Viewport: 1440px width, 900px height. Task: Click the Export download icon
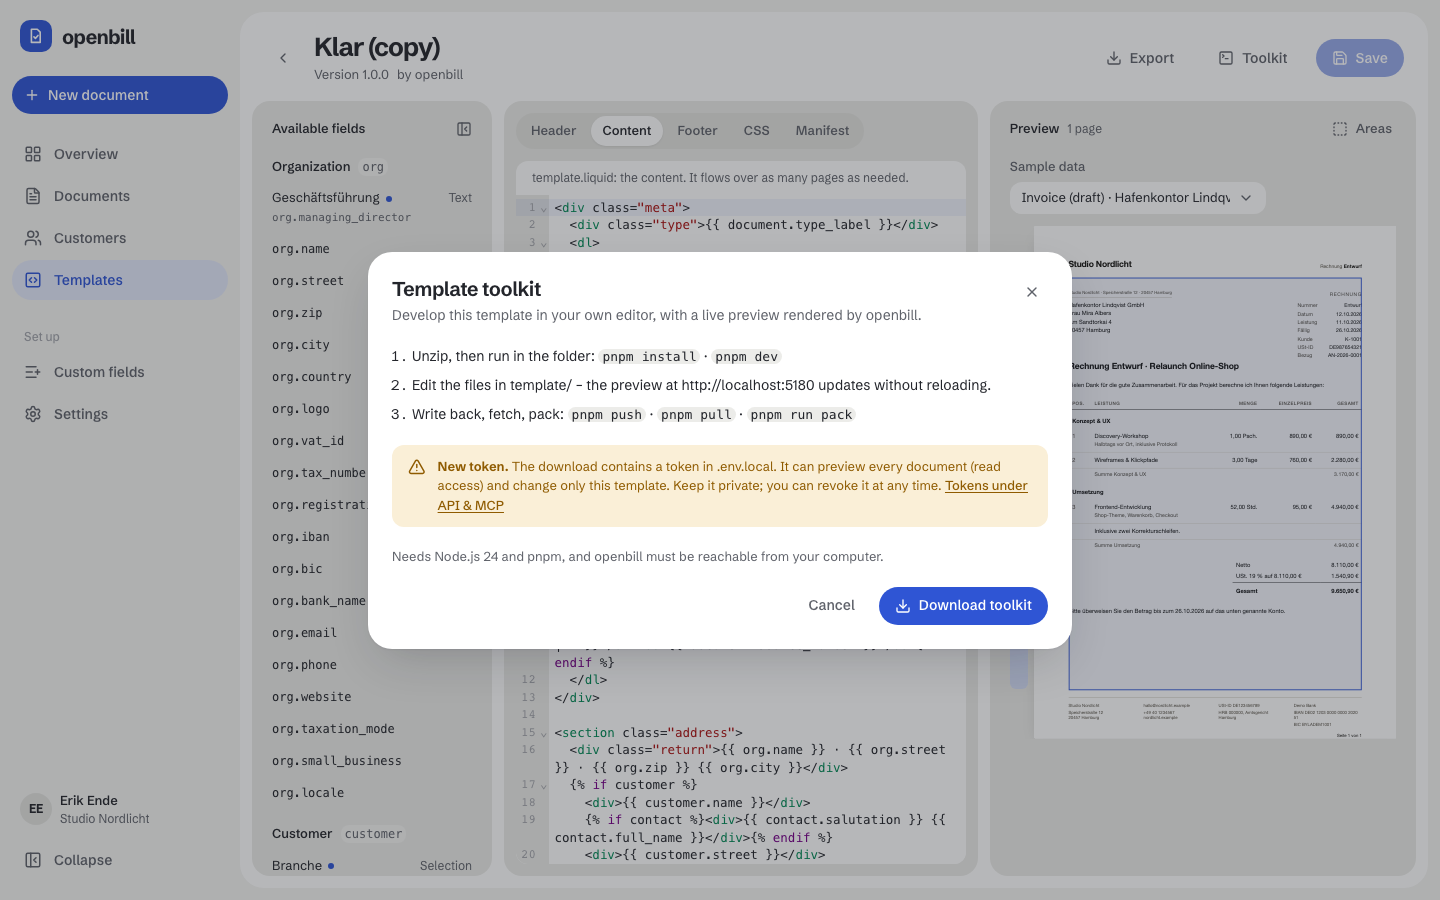coord(1113,58)
